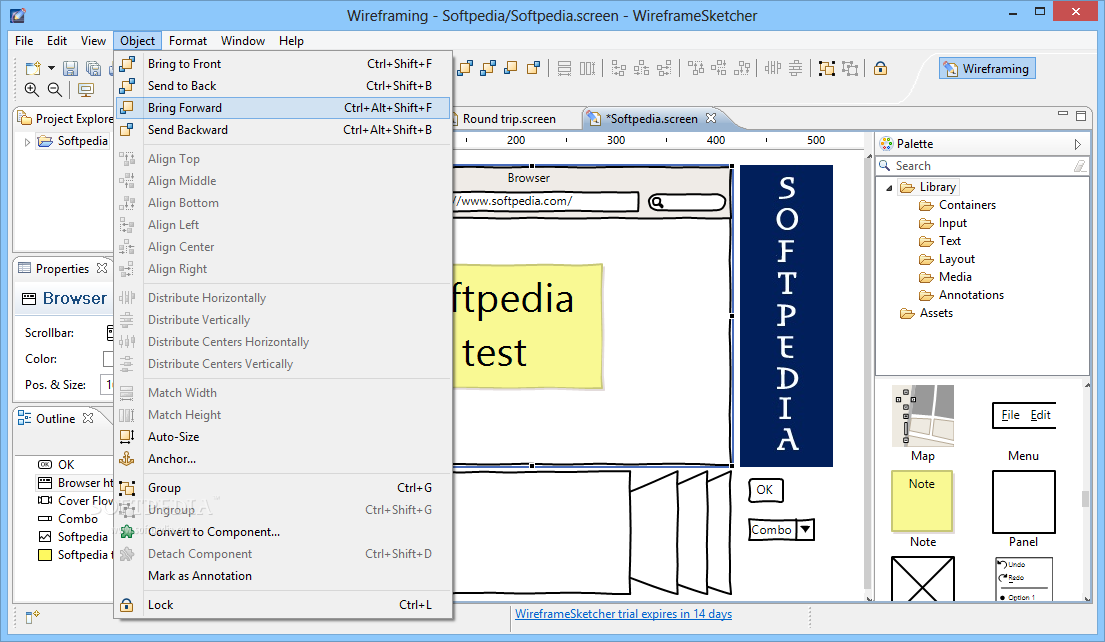Click the Combo dropdown arrow on canvas
The width and height of the screenshot is (1105, 642).
tap(805, 529)
